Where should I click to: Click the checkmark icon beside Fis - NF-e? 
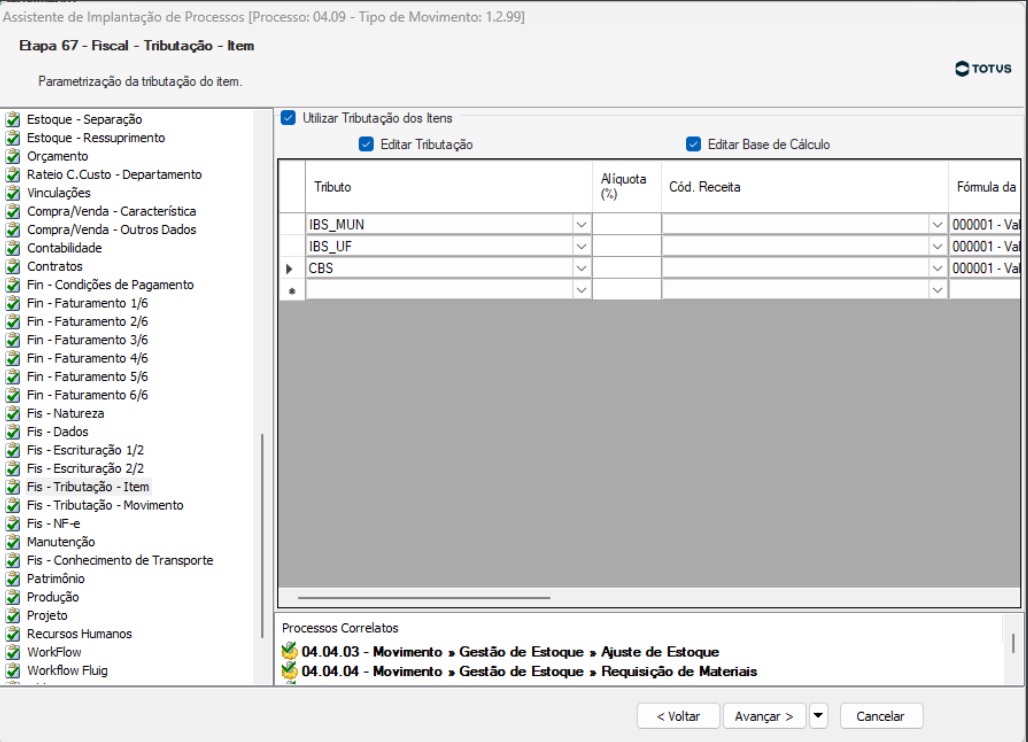click(13, 524)
